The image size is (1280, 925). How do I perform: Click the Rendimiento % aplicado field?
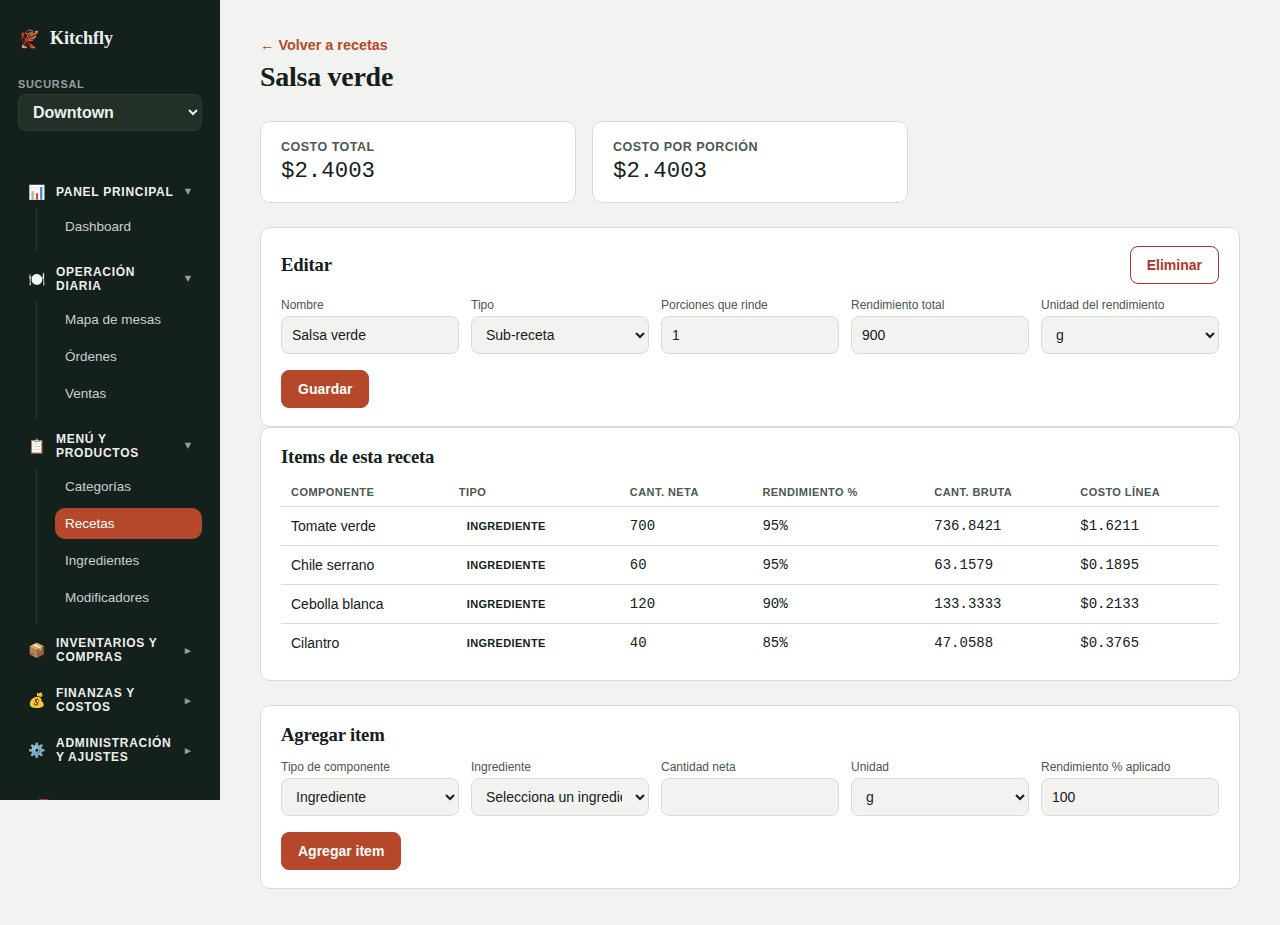(1130, 797)
